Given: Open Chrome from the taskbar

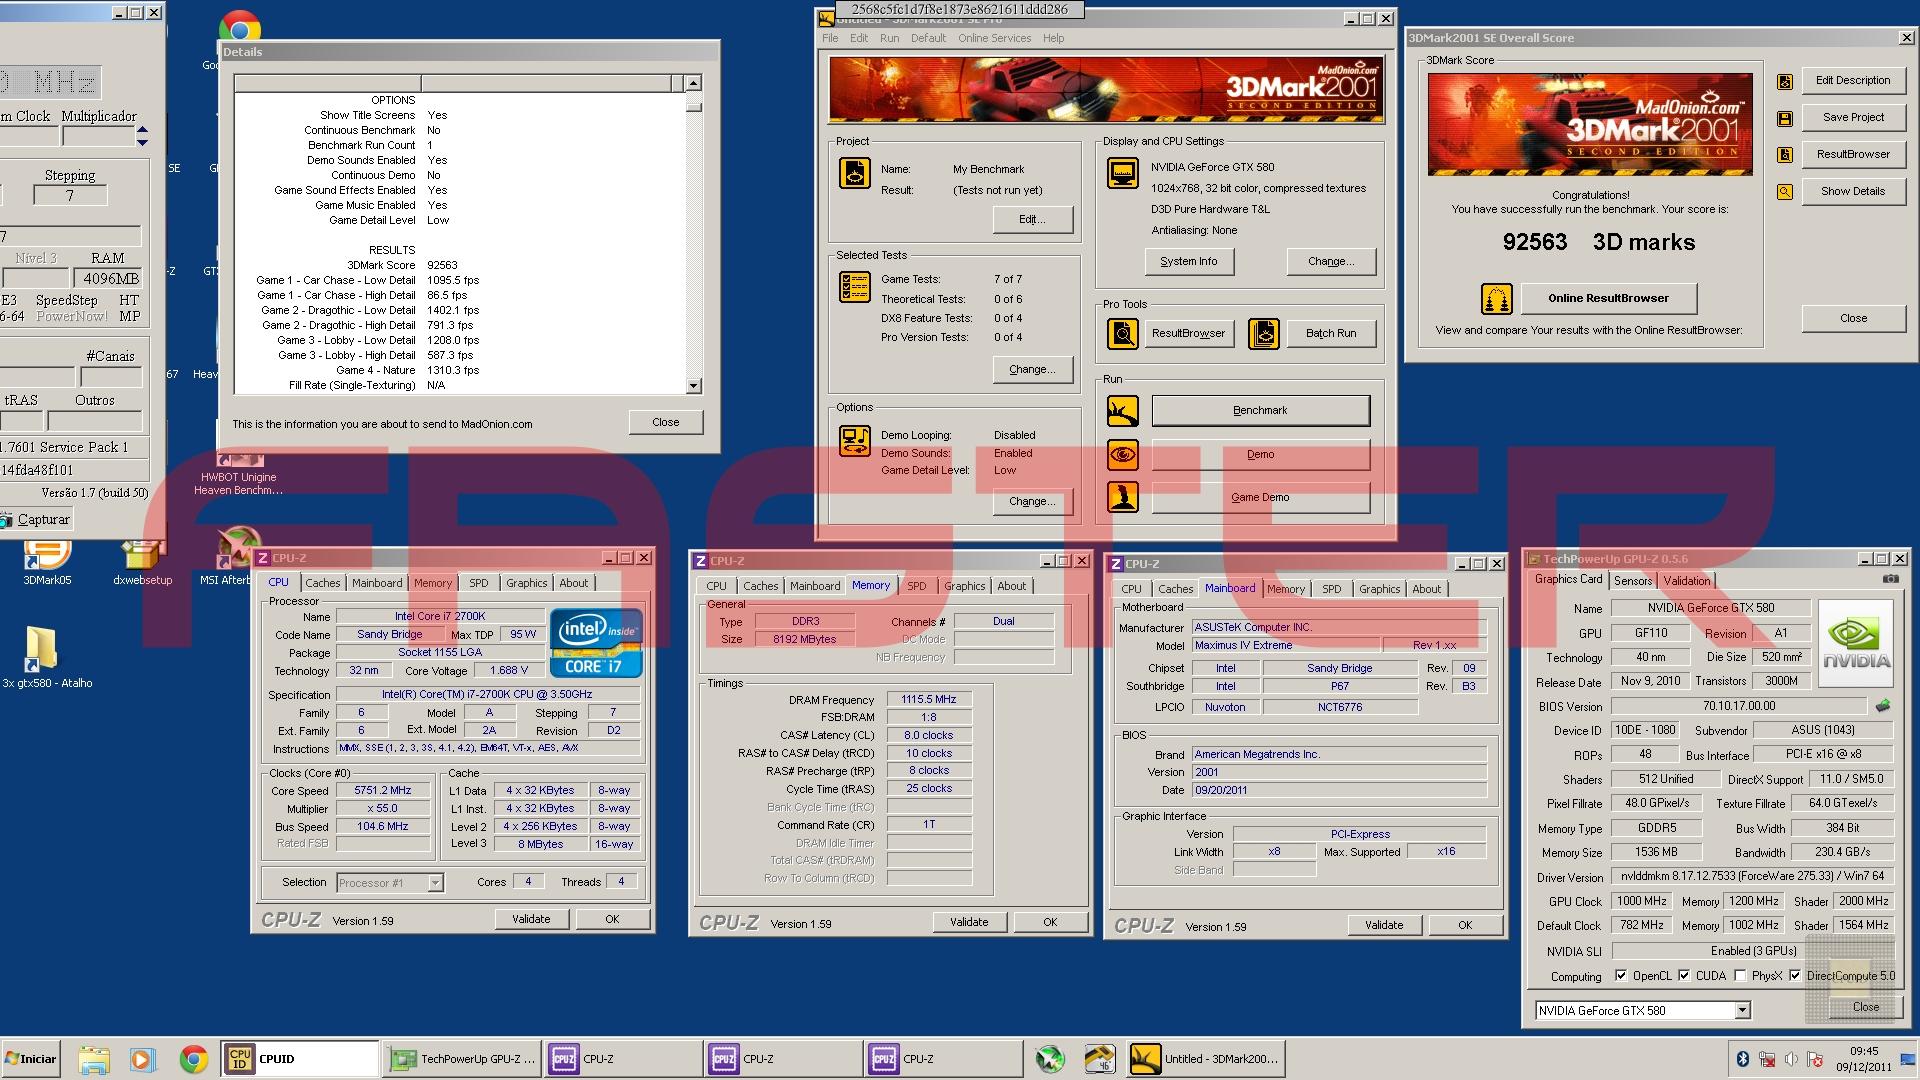Looking at the screenshot, I should coord(194,1059).
